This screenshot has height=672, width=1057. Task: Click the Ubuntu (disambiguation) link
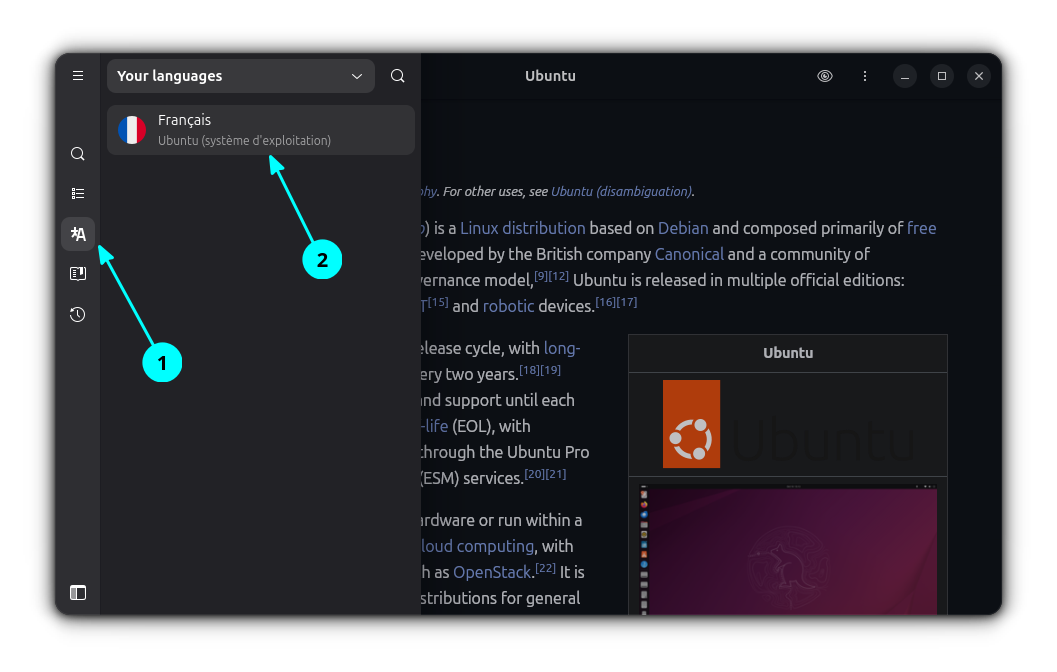620,191
